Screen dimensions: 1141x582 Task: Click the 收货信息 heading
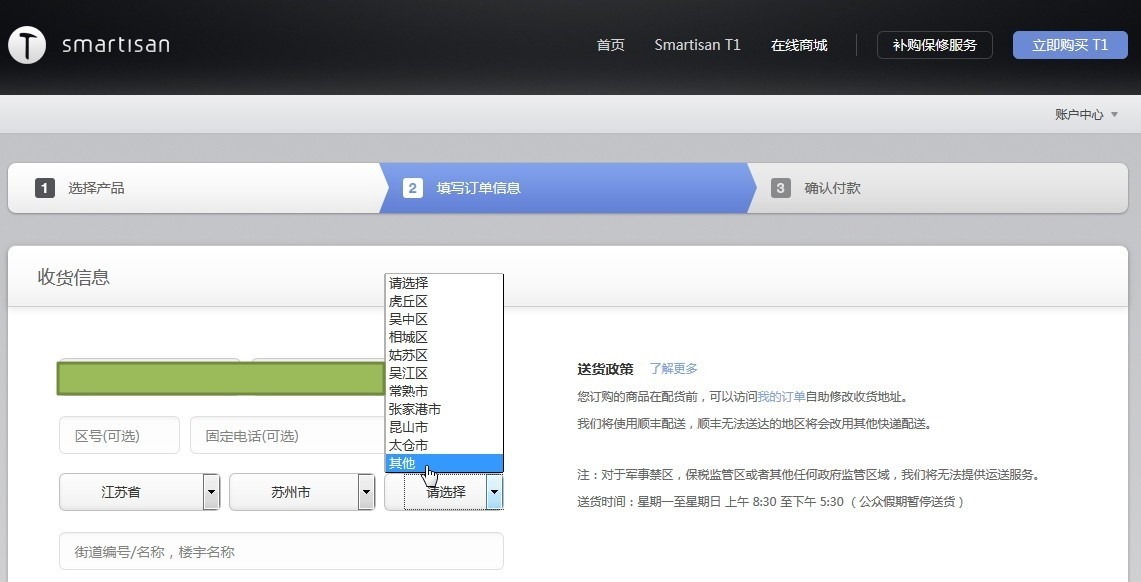73,277
